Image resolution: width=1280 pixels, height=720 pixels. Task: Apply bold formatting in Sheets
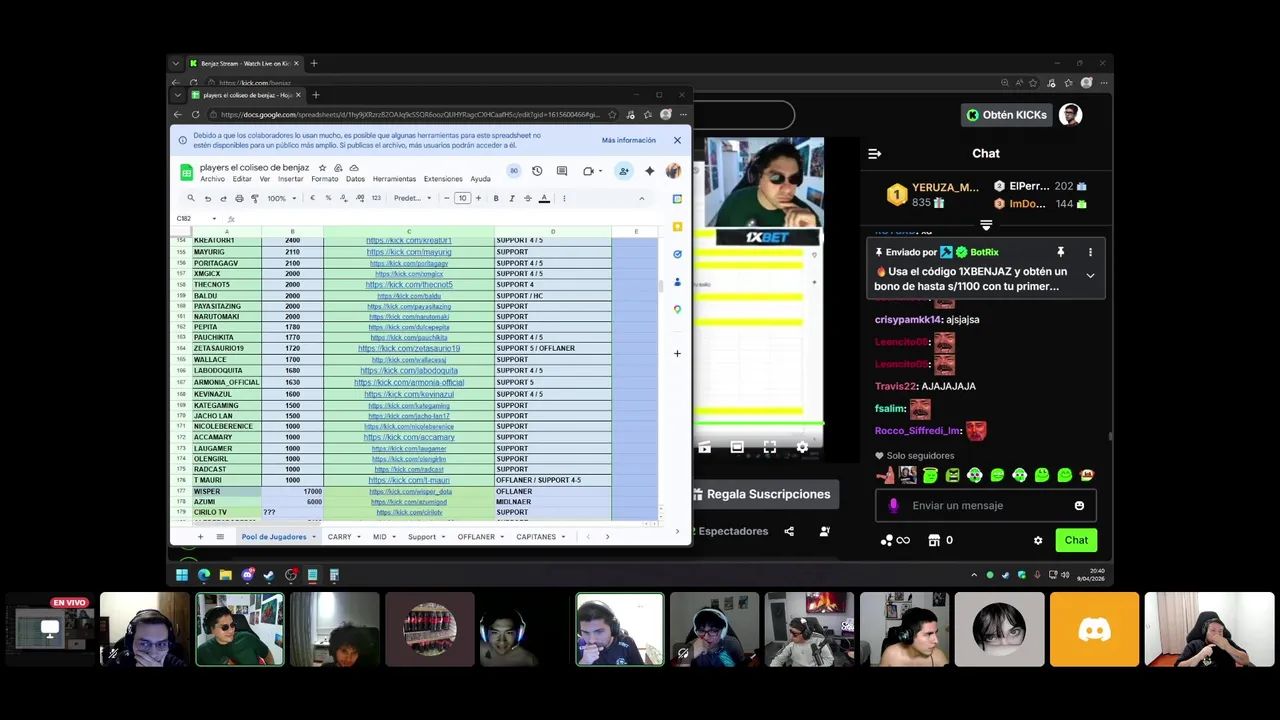point(496,198)
